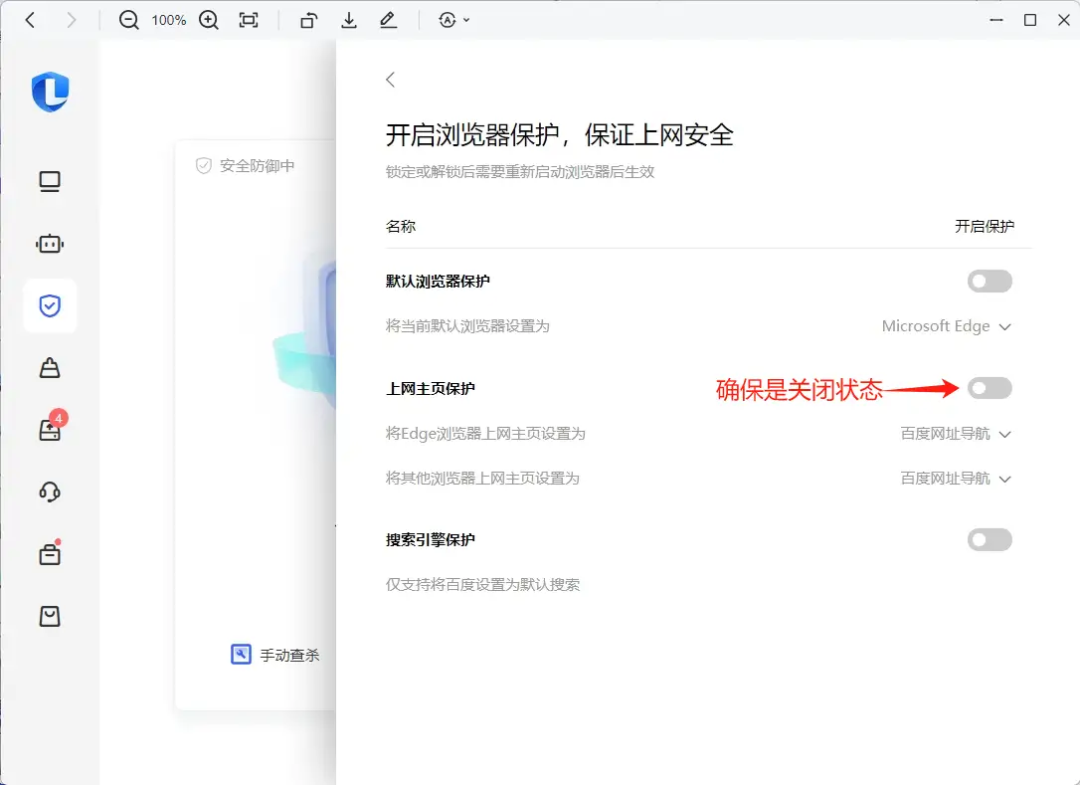This screenshot has width=1080, height=785.
Task: Open the toolbox briefcase sidebar icon
Action: pos(50,554)
